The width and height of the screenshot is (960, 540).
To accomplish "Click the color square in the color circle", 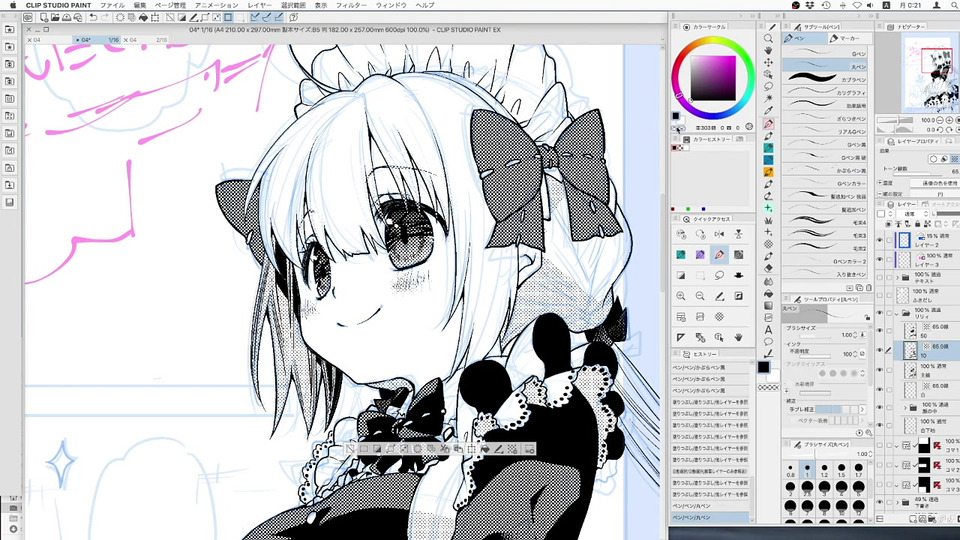I will [713, 78].
